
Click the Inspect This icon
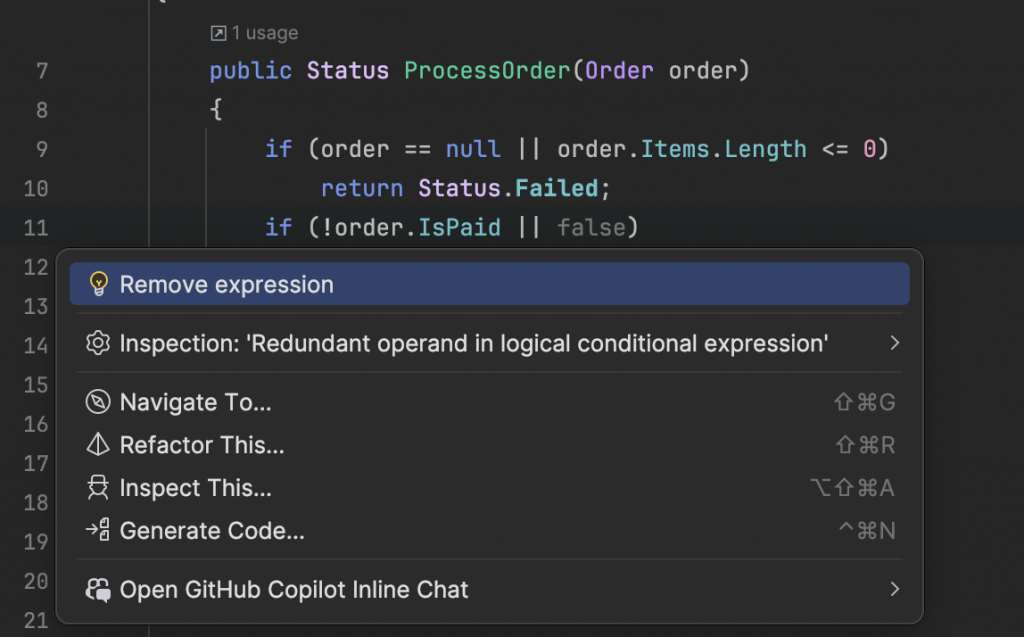click(x=98, y=488)
